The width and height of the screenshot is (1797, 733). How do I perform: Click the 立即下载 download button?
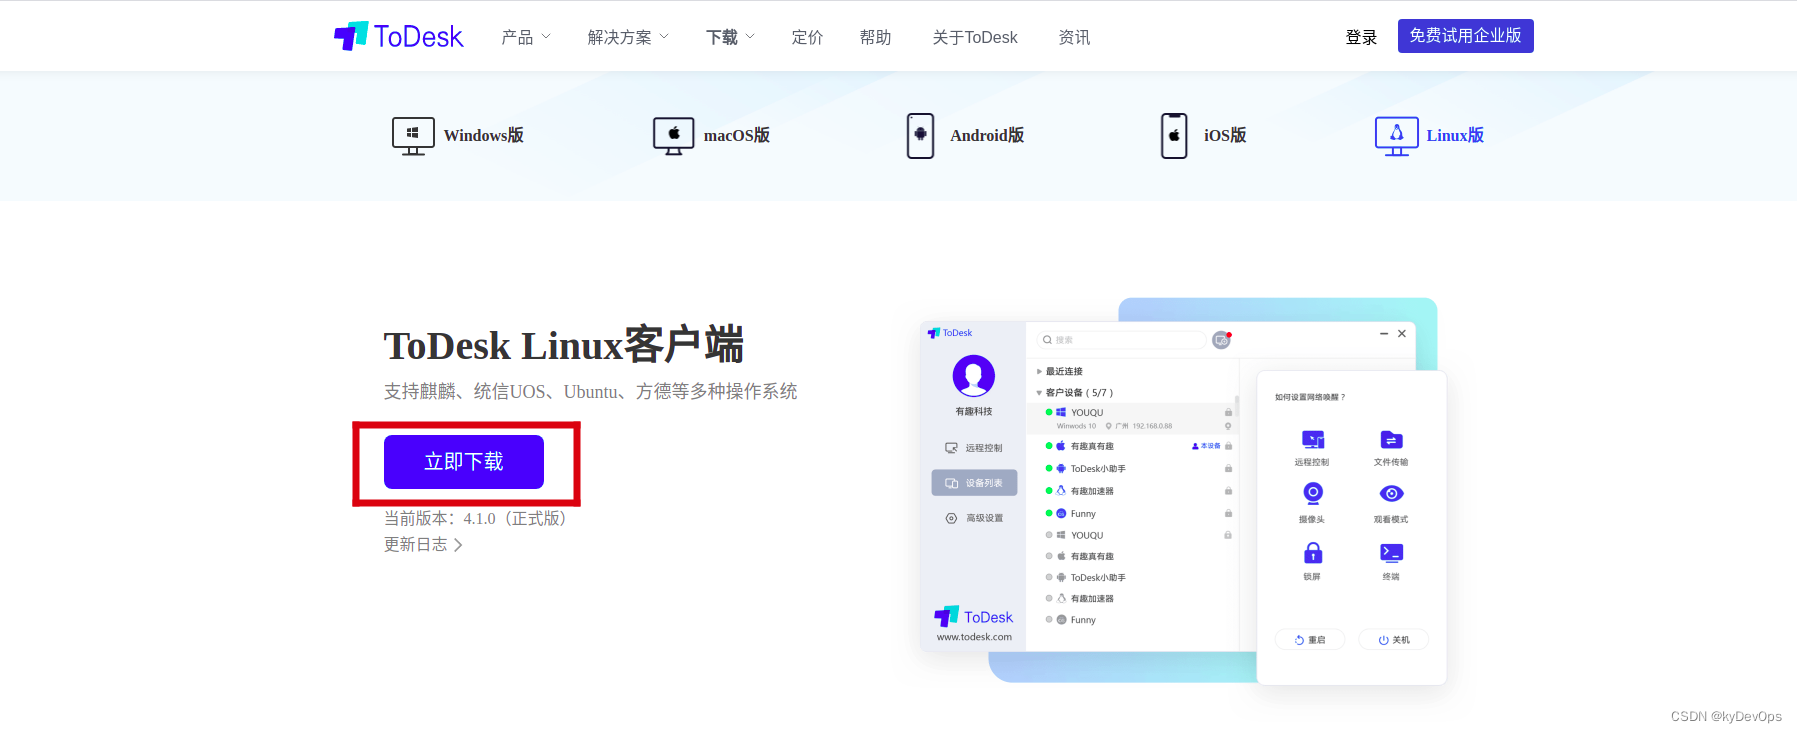point(464,462)
